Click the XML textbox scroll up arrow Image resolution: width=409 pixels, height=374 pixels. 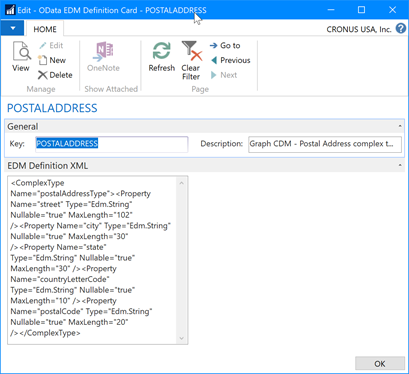(x=182, y=183)
